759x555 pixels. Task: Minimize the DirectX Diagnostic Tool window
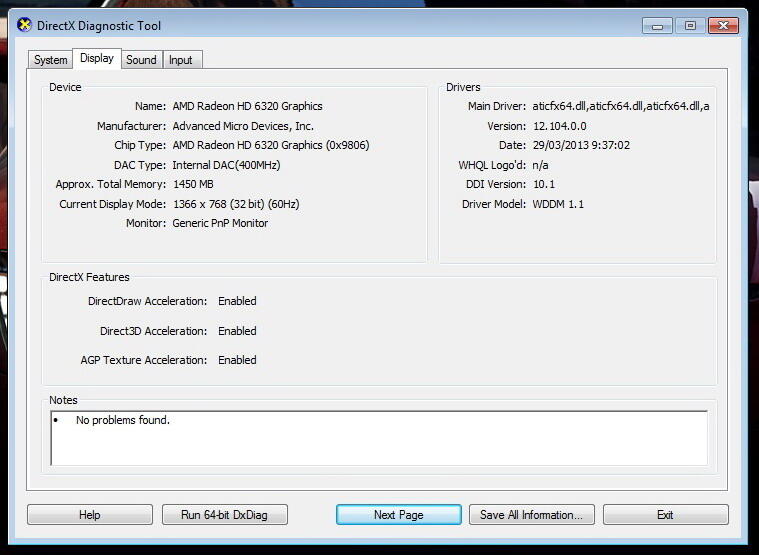point(657,26)
